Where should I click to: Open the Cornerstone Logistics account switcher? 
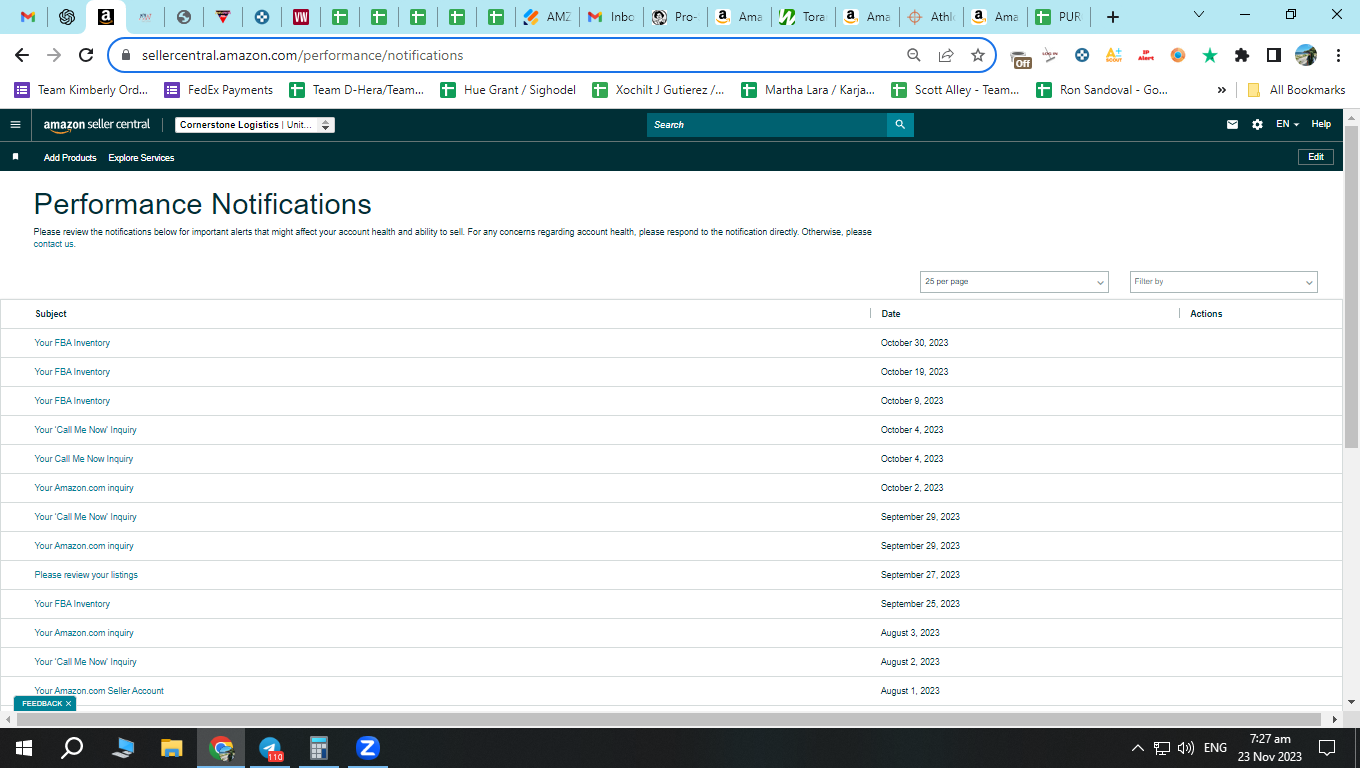255,125
